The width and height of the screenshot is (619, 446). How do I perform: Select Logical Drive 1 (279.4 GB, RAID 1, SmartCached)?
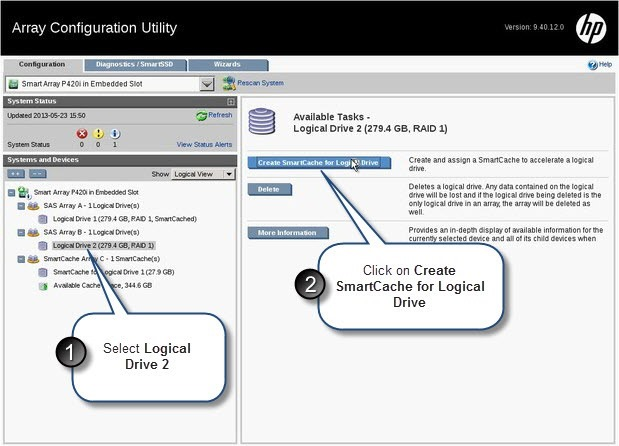(x=125, y=219)
